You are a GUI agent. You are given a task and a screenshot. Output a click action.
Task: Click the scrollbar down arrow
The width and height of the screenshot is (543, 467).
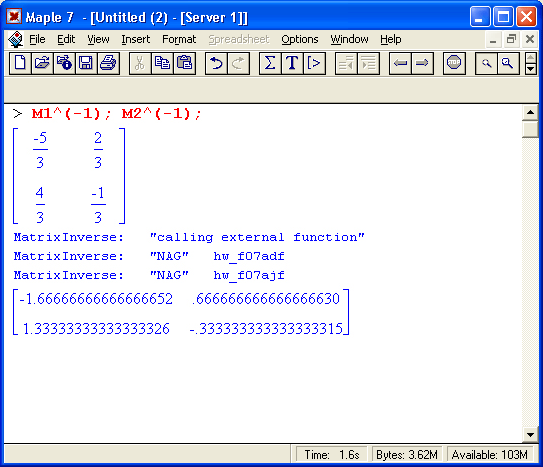[530, 435]
